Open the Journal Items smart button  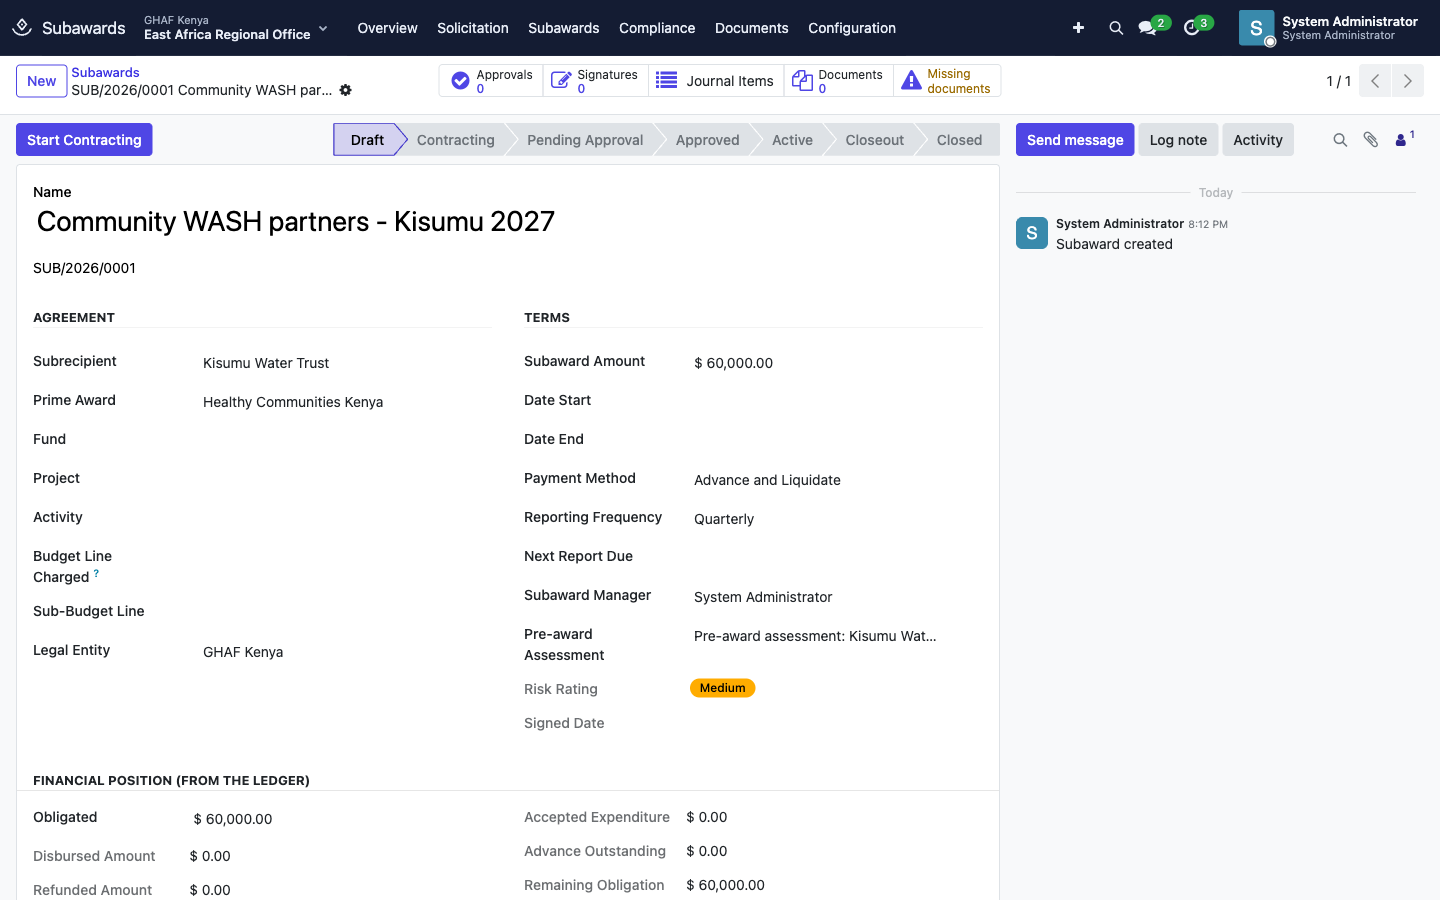click(715, 81)
